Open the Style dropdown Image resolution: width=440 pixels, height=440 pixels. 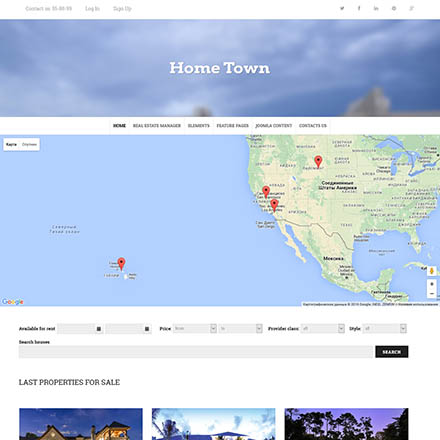384,328
